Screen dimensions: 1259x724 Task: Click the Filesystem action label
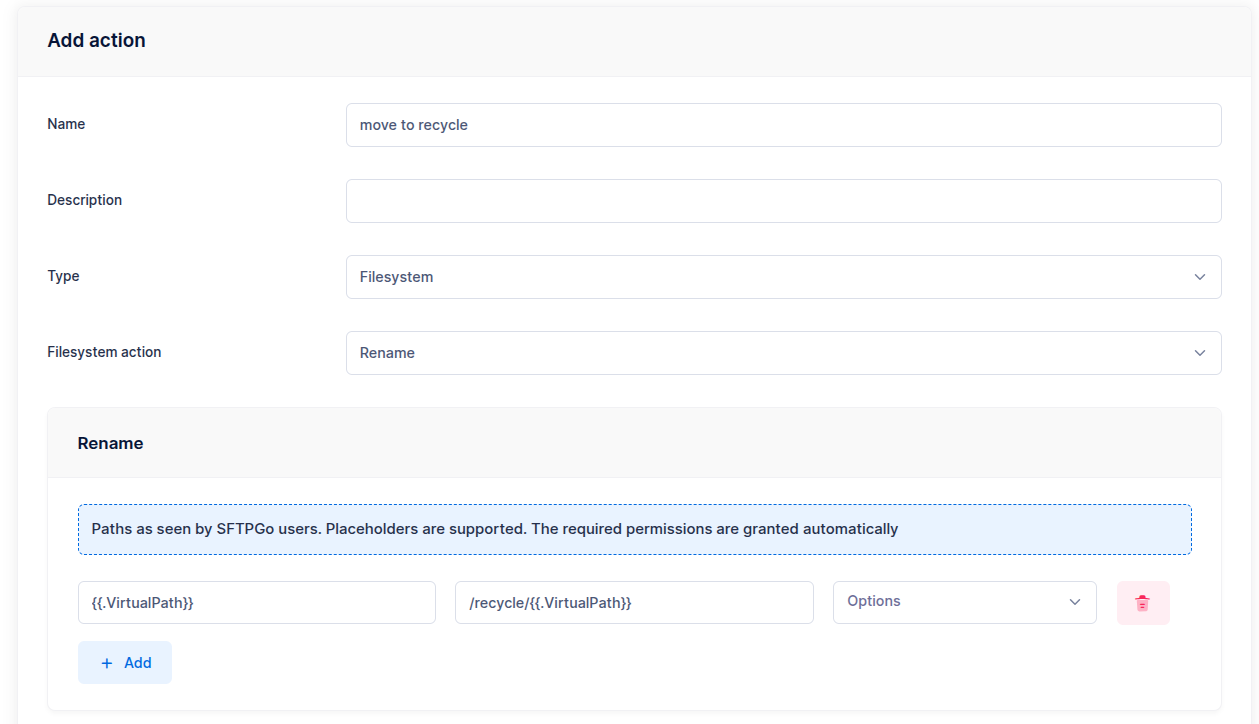pyautogui.click(x=104, y=352)
